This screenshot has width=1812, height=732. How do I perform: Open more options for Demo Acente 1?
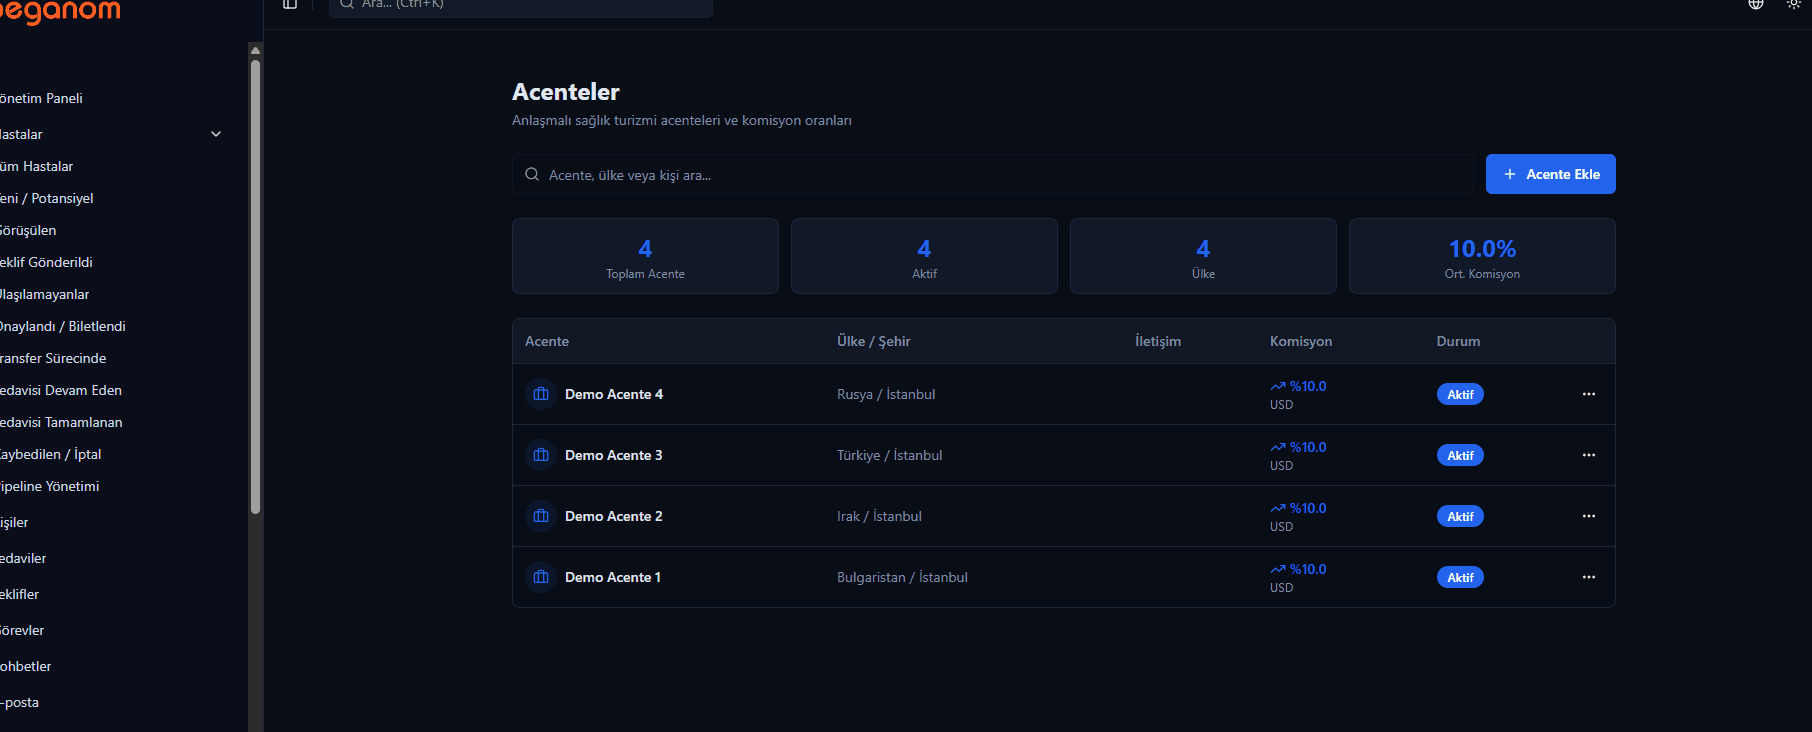(x=1589, y=577)
